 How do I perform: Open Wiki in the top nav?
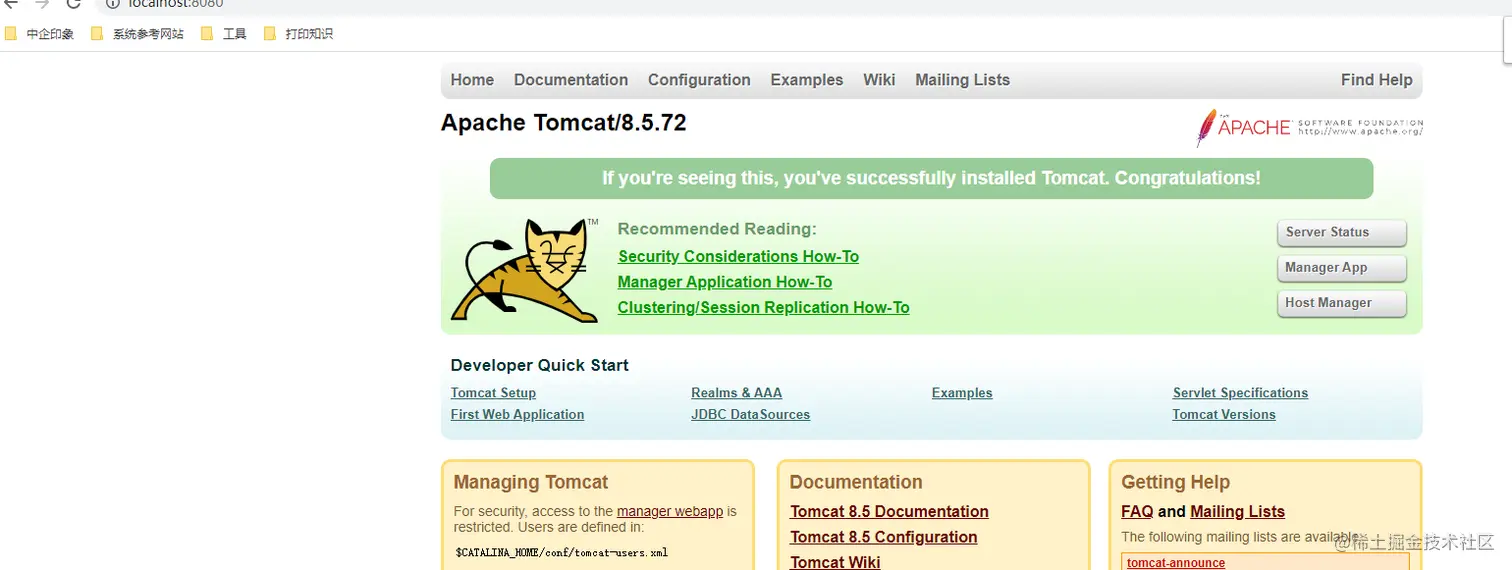click(x=879, y=80)
